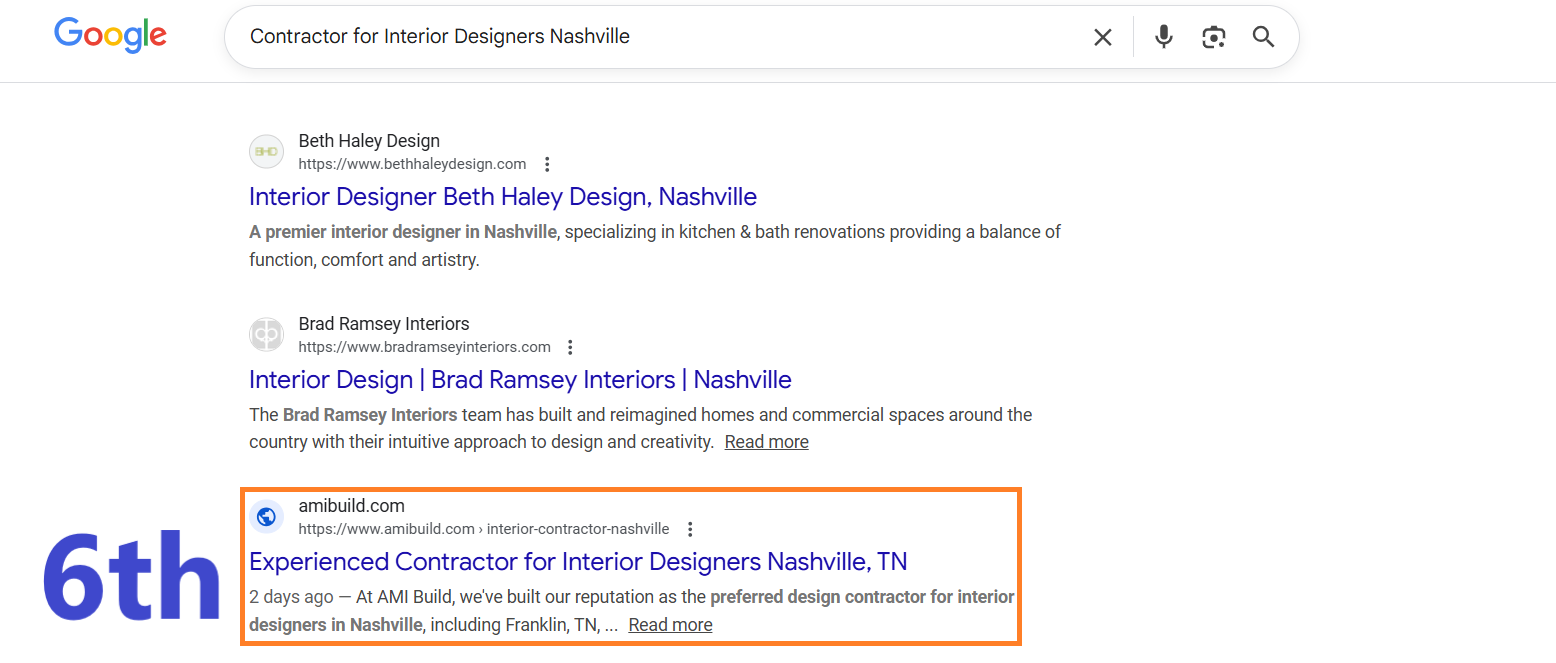Open the options menu for the bradramseyinteriors.com result
Screen dimensions: 1556x663
(x=570, y=347)
